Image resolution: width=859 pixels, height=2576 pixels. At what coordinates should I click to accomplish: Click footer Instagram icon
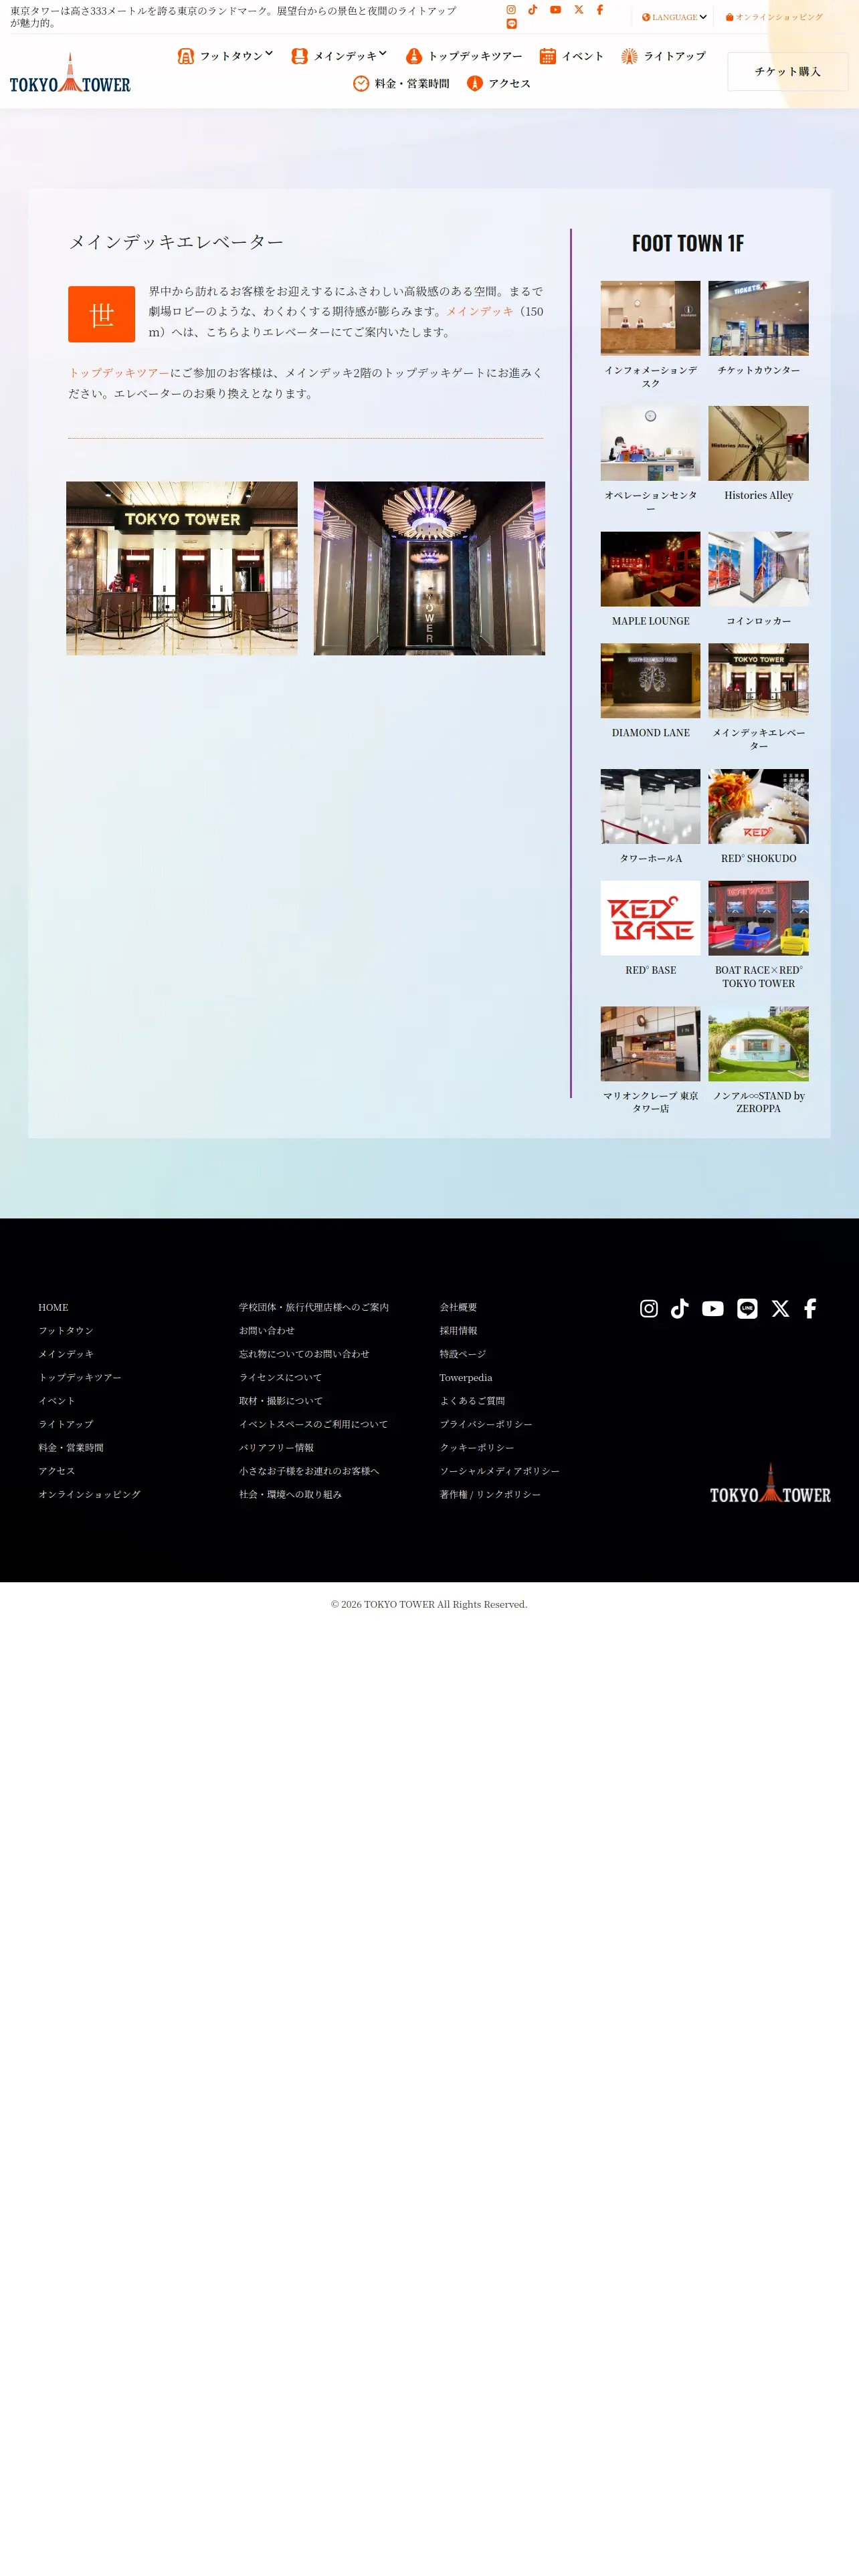tap(649, 1309)
